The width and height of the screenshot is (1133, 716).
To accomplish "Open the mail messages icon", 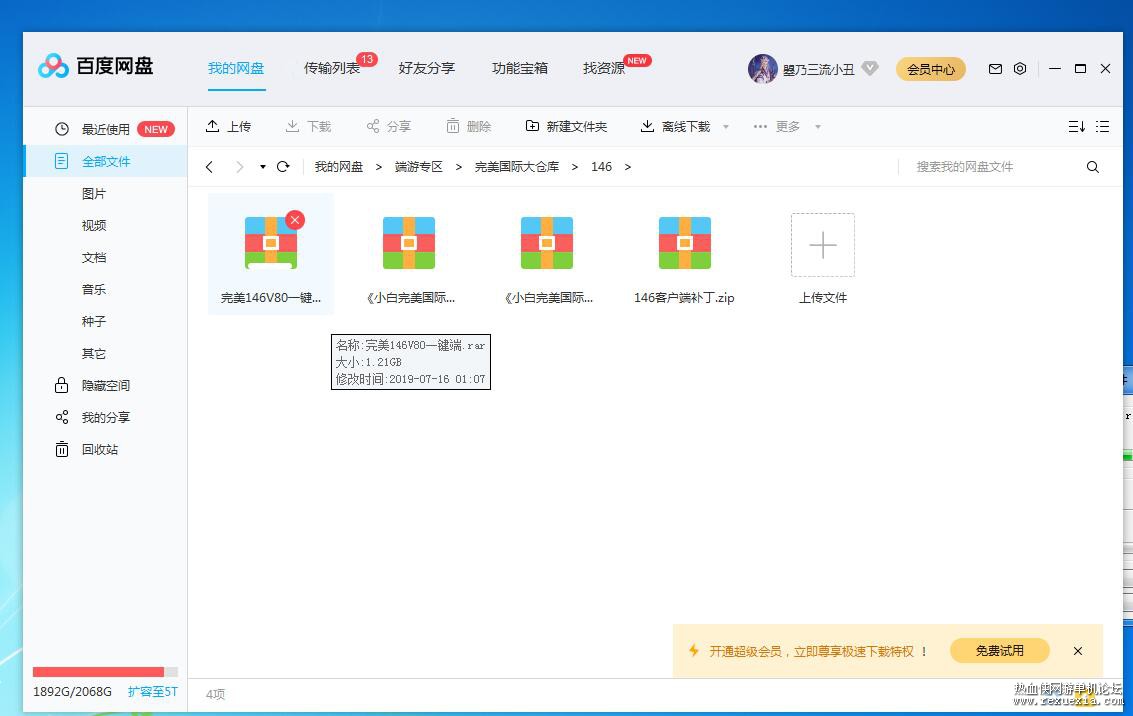I will point(995,69).
